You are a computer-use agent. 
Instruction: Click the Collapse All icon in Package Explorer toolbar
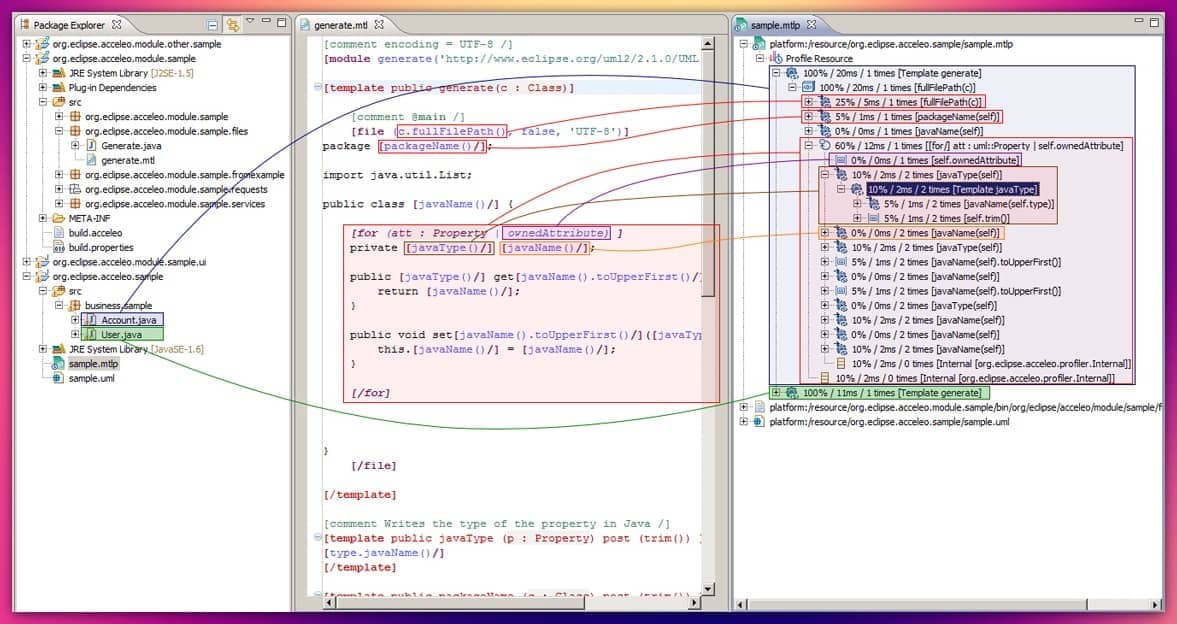click(212, 22)
